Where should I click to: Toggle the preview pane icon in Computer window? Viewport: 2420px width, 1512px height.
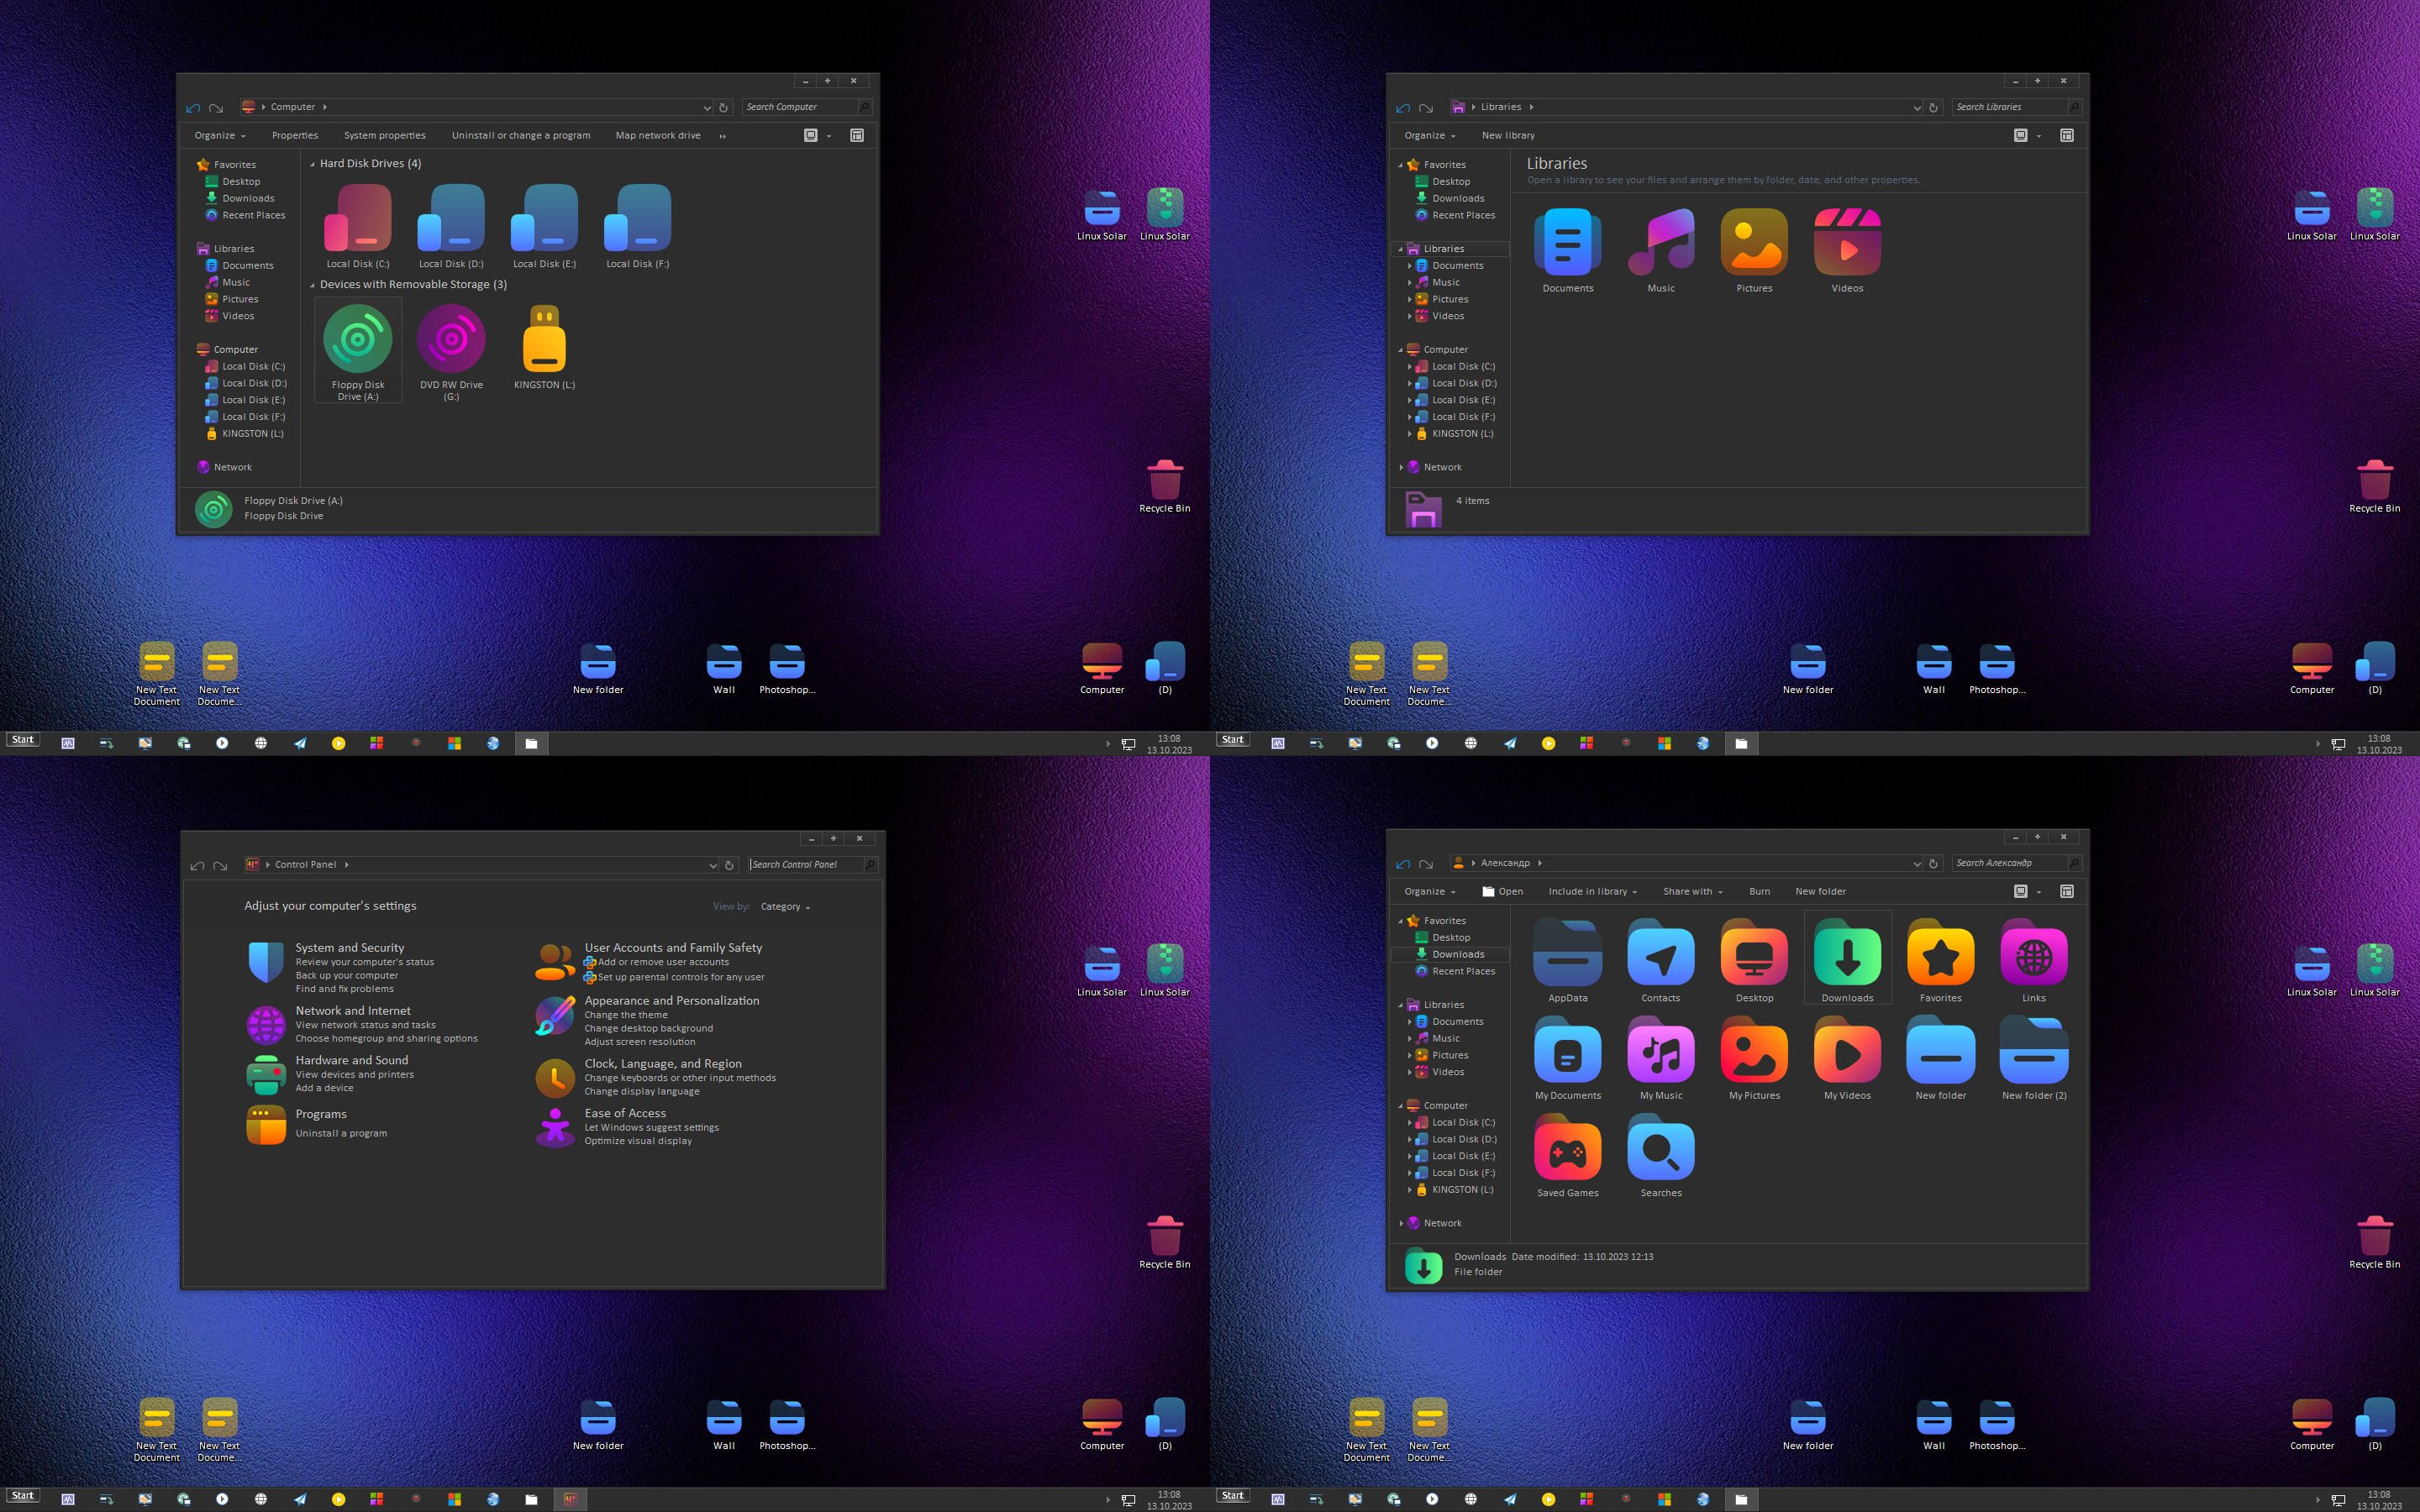point(857,135)
